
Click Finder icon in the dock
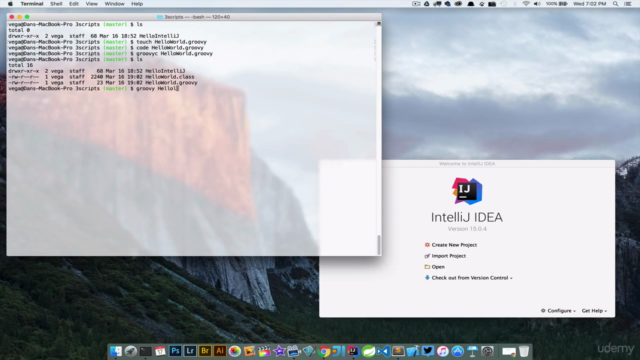pos(116,351)
